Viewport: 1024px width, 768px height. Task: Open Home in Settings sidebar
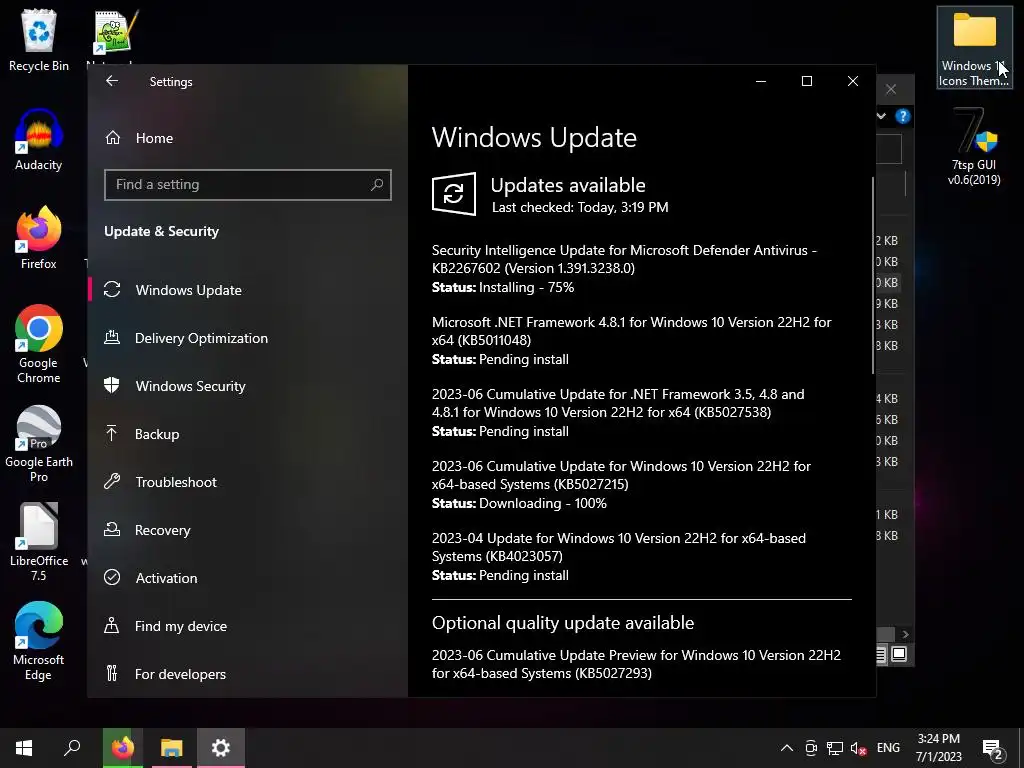[154, 138]
